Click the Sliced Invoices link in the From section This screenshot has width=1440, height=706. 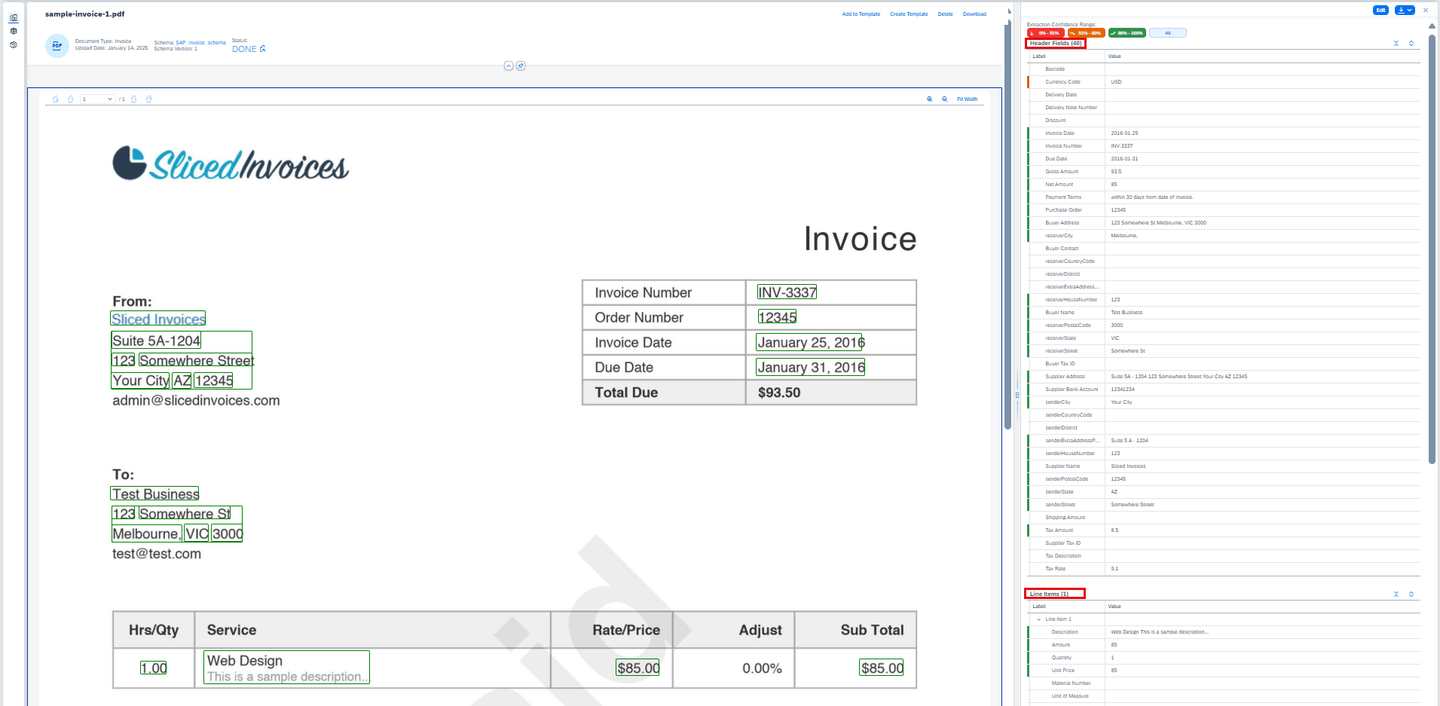click(x=158, y=319)
